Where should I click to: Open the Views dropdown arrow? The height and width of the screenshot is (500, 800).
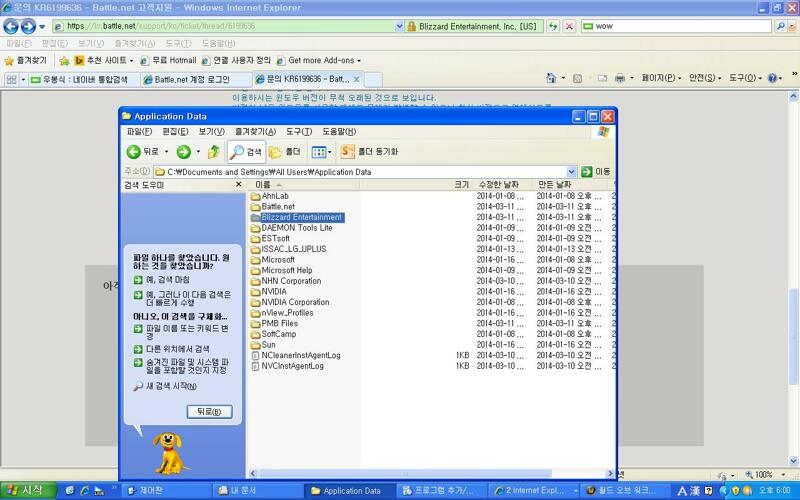click(x=330, y=152)
